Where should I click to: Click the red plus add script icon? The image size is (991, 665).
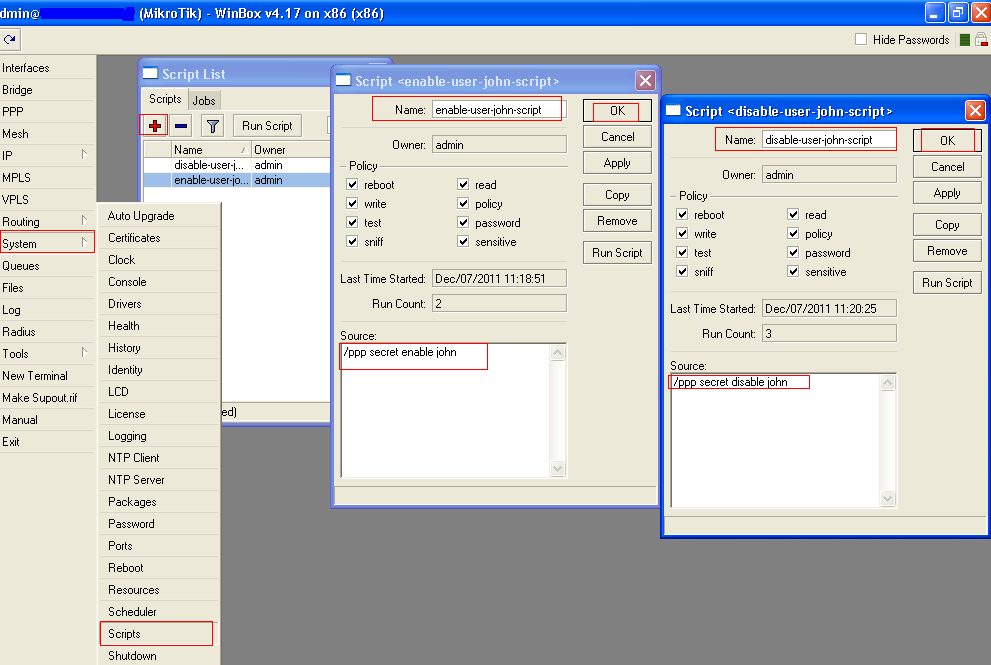[x=154, y=126]
